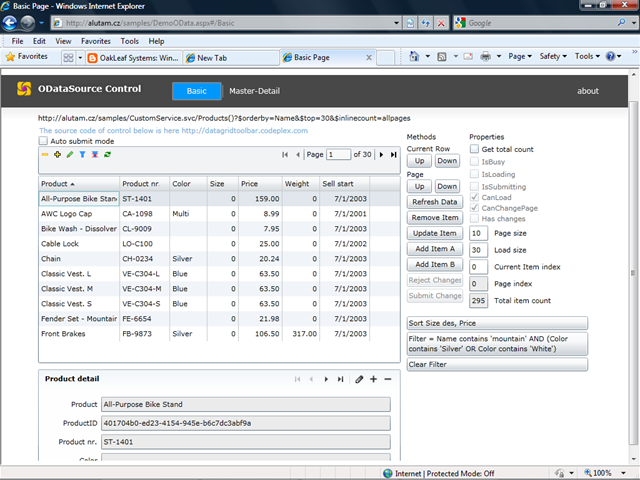Click next page arrow in grid pager
The width and height of the screenshot is (640, 480).
click(380, 154)
